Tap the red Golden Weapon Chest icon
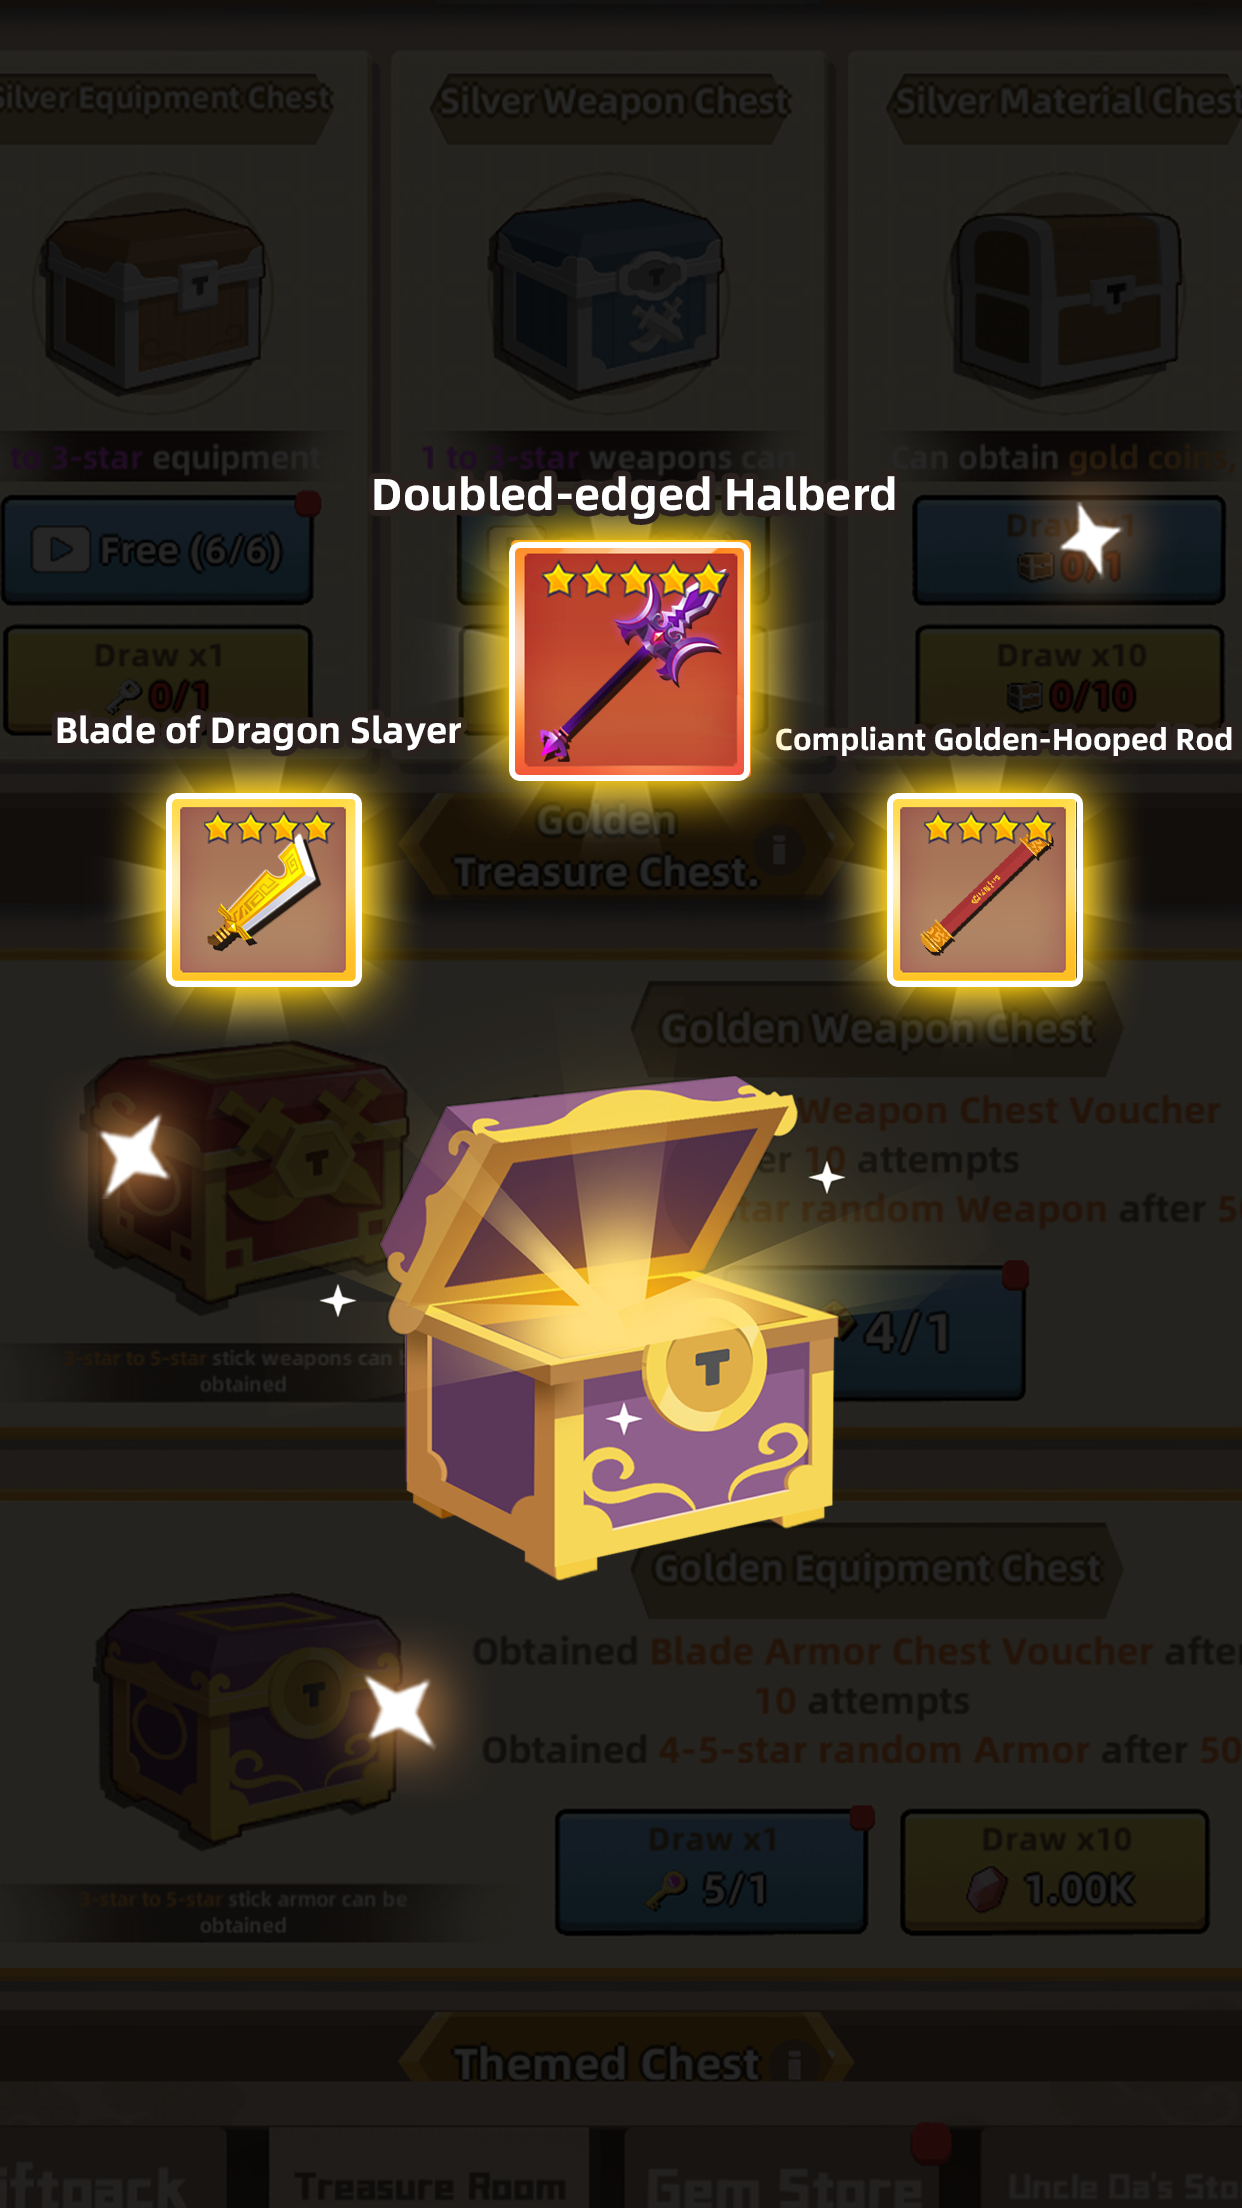Viewport: 1242px width, 2208px height. (245, 1175)
